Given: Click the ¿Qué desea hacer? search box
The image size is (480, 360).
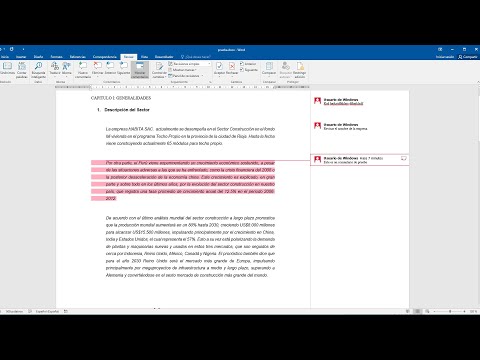Looking at the screenshot, I should tap(196, 57).
